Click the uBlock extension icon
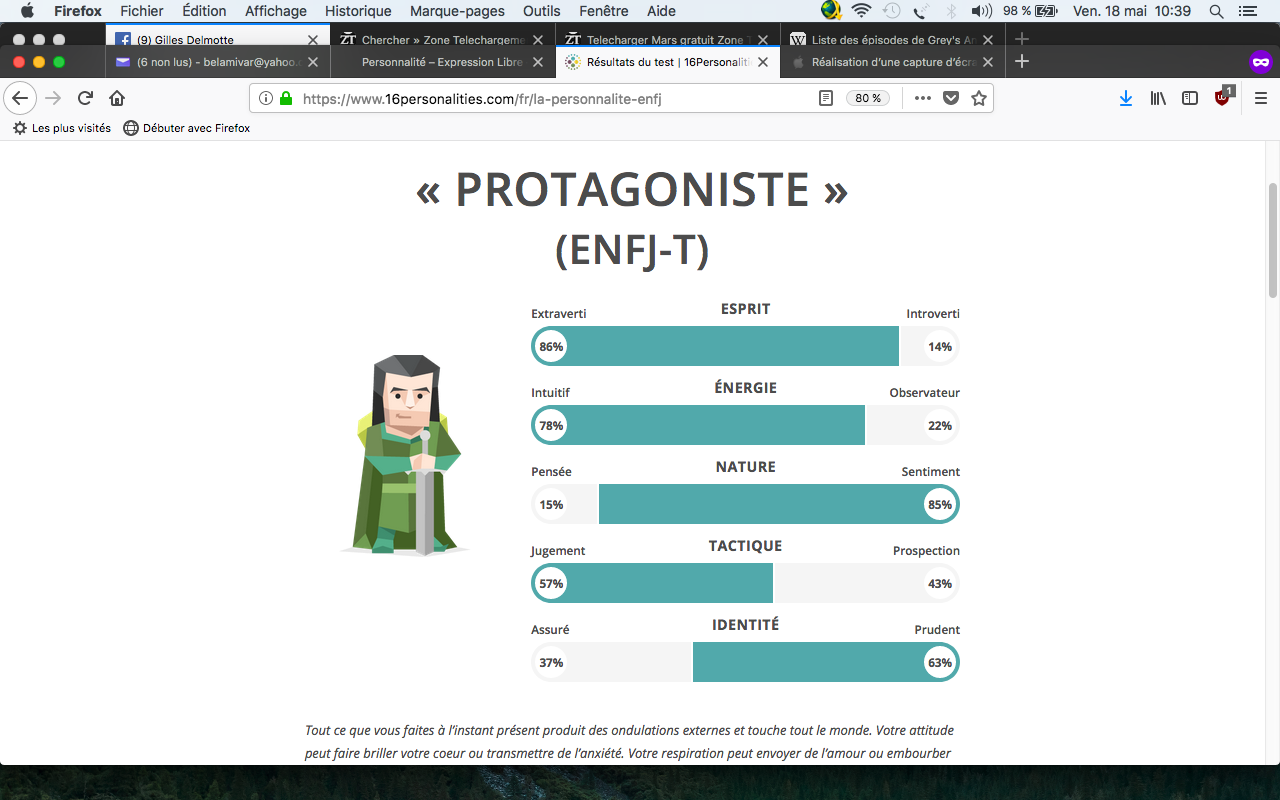Screen dimensions: 1280x800 pyautogui.click(x=1223, y=97)
